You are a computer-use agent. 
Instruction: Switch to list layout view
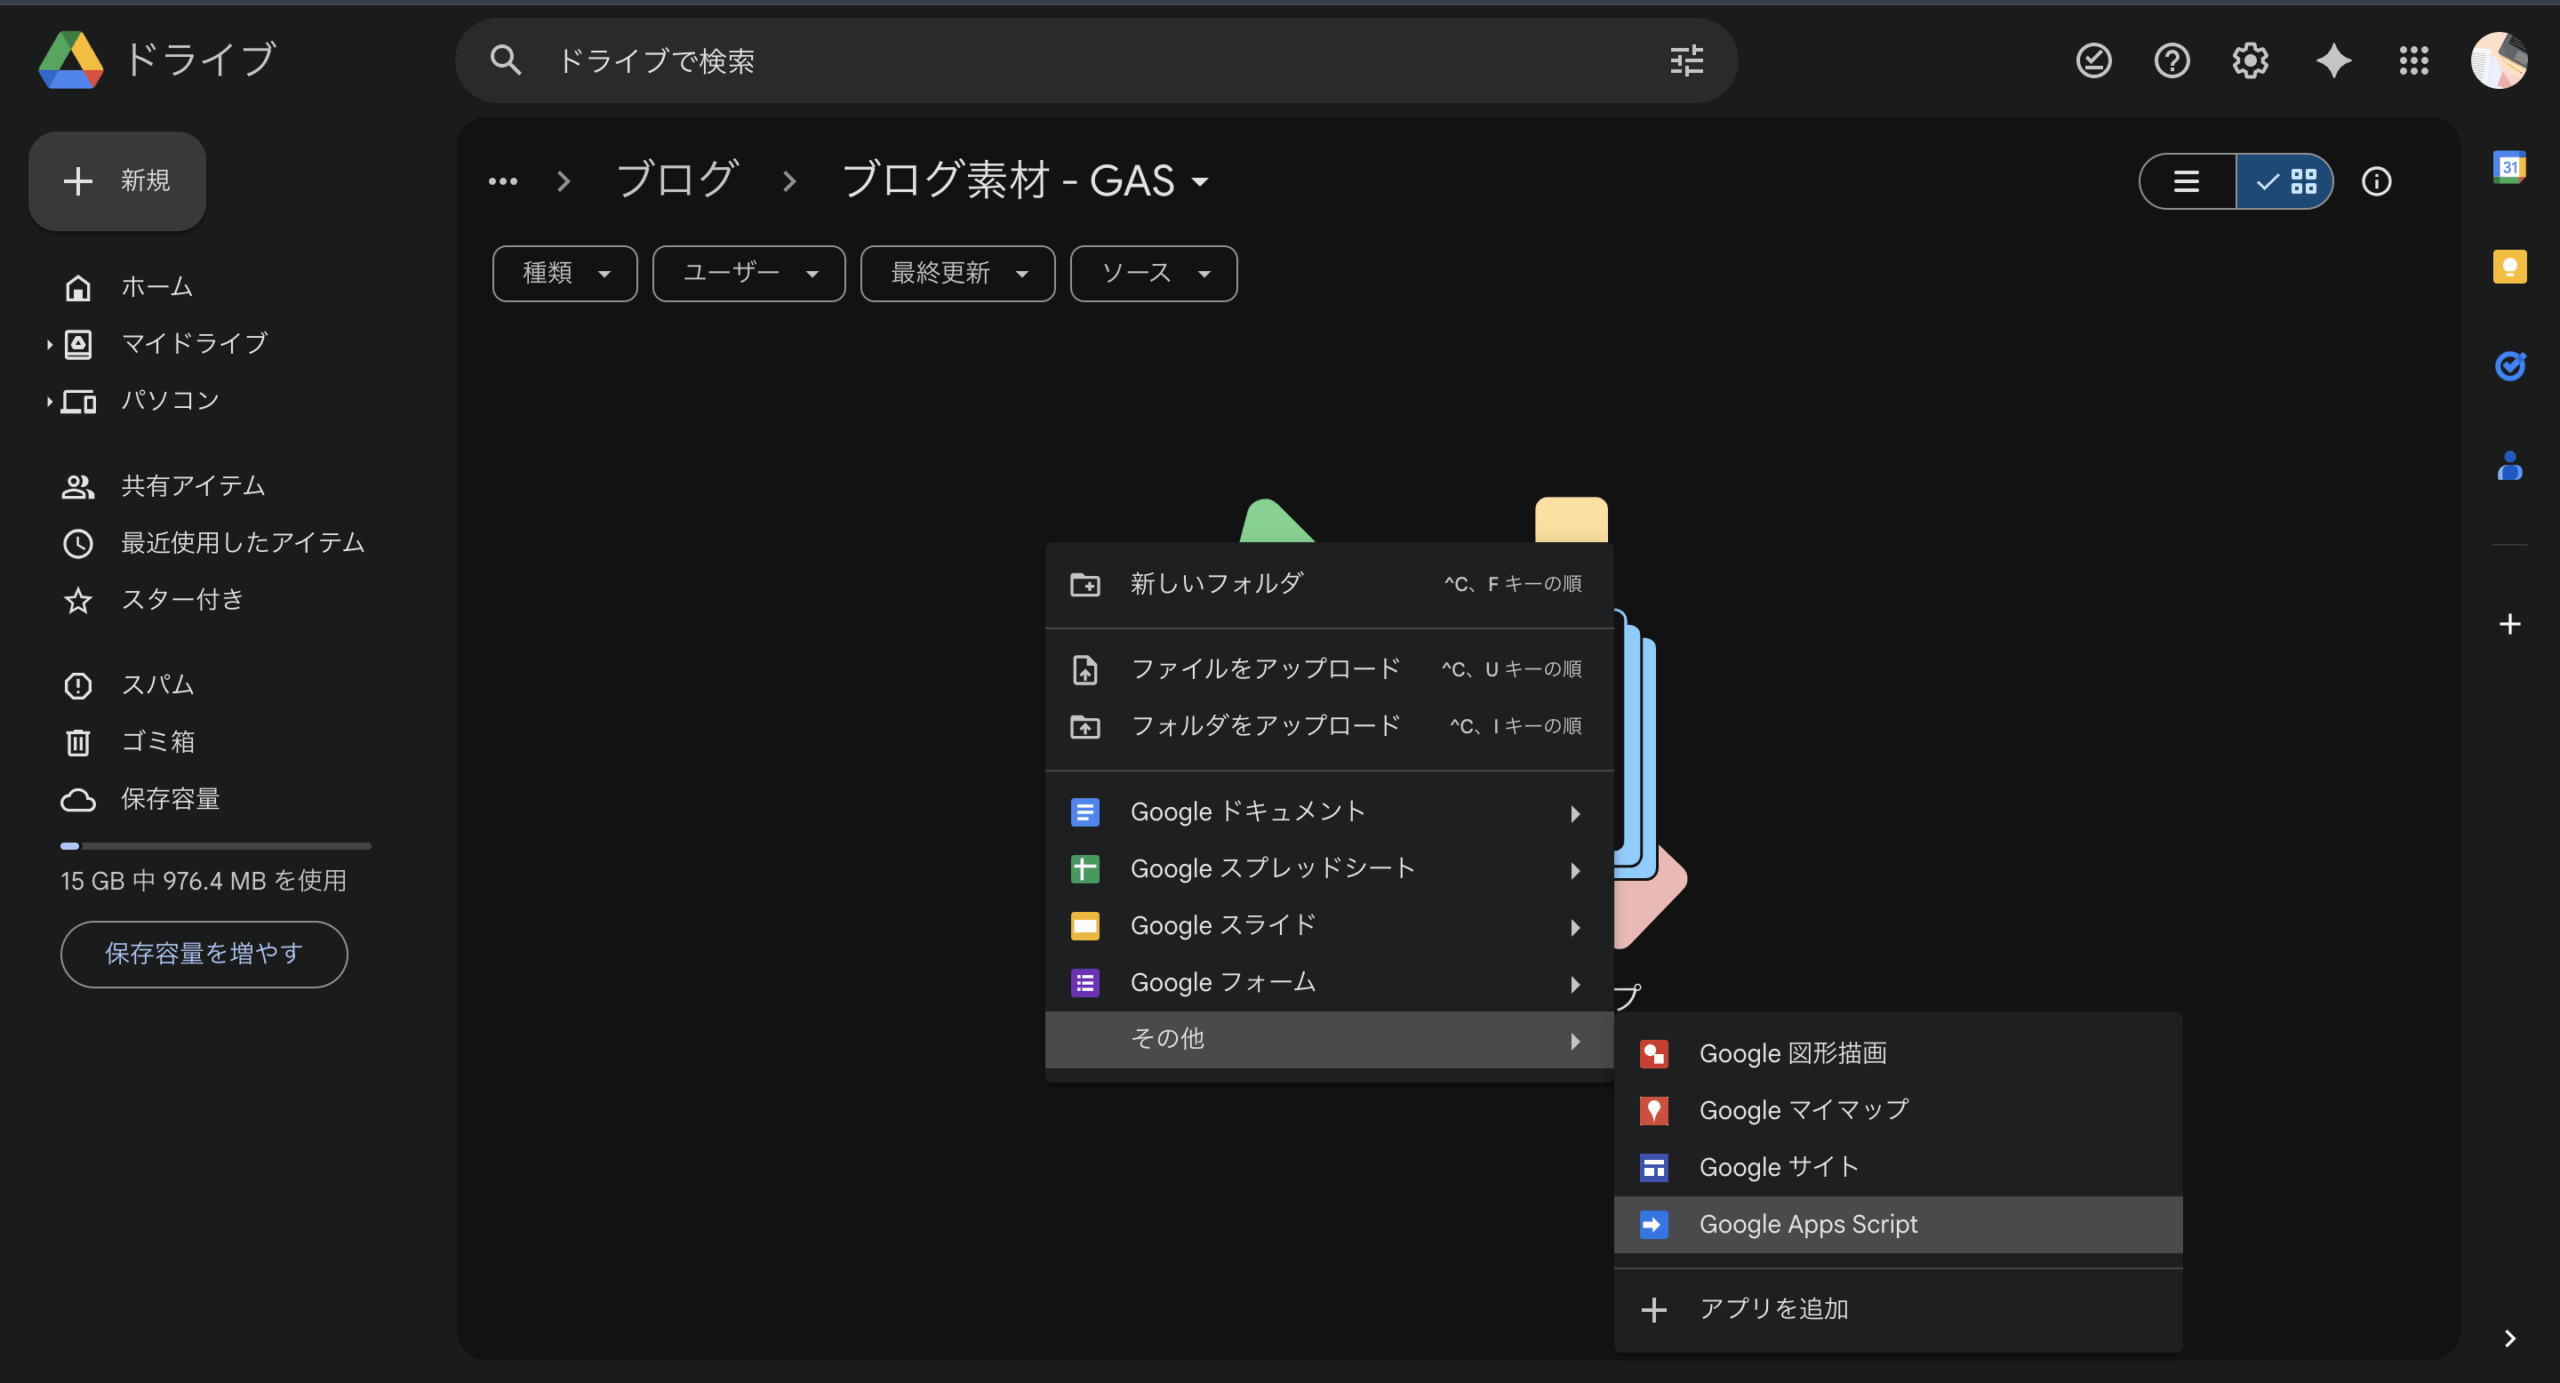click(x=2187, y=181)
